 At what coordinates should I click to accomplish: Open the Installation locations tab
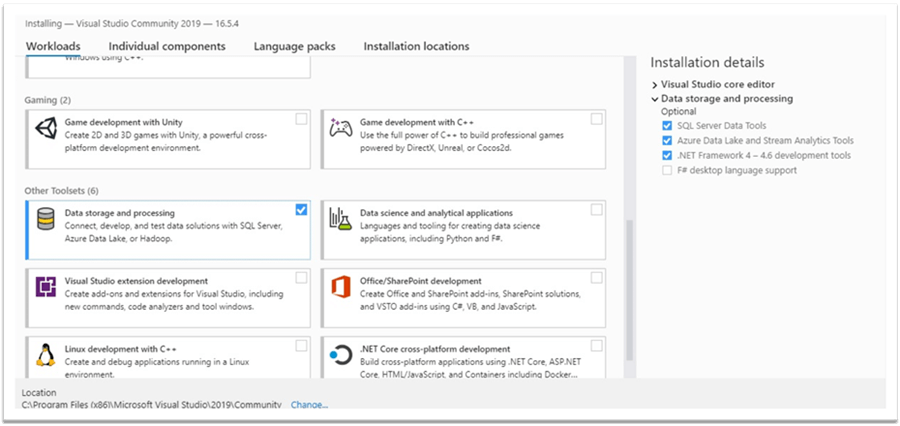pos(416,47)
